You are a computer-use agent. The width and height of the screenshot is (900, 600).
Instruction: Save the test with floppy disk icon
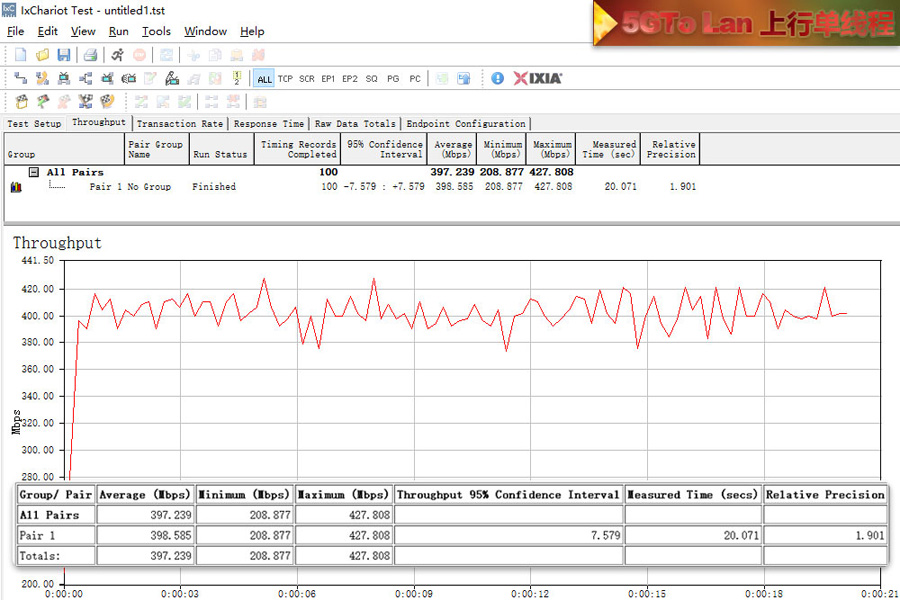click(63, 55)
